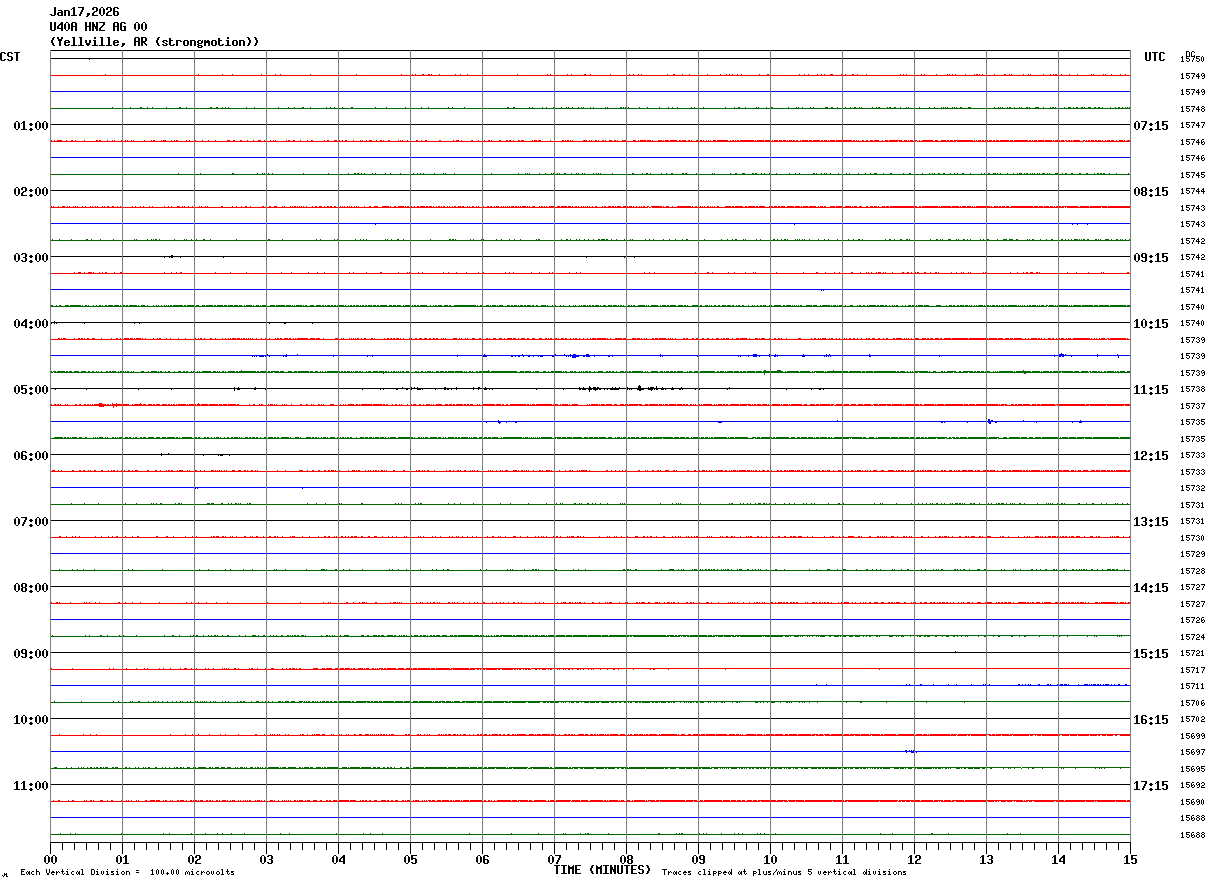The image size is (1210, 886).
Task: Click the DC offset value "15745"
Action: point(1192,175)
